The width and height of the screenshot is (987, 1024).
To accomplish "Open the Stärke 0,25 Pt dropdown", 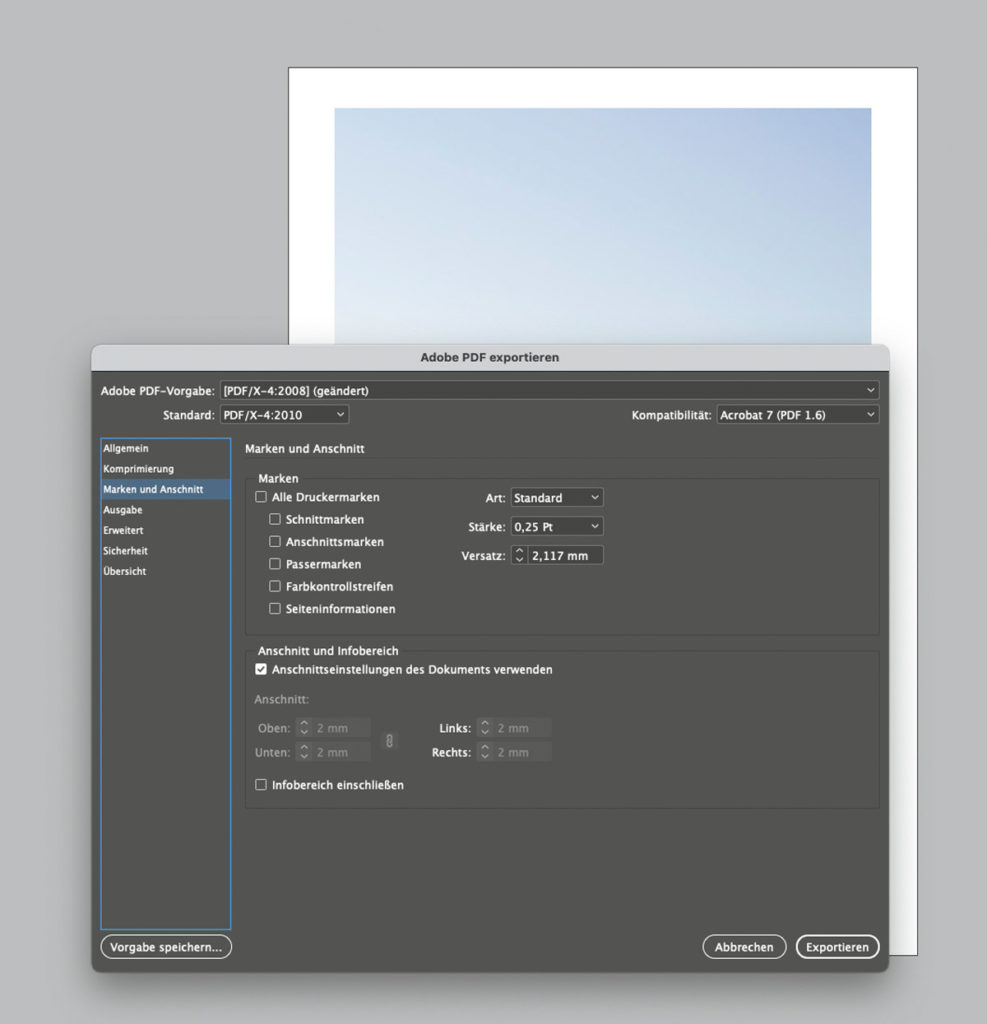I will point(557,526).
